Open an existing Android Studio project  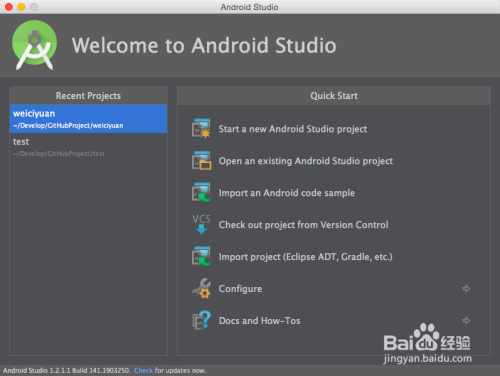(306, 161)
